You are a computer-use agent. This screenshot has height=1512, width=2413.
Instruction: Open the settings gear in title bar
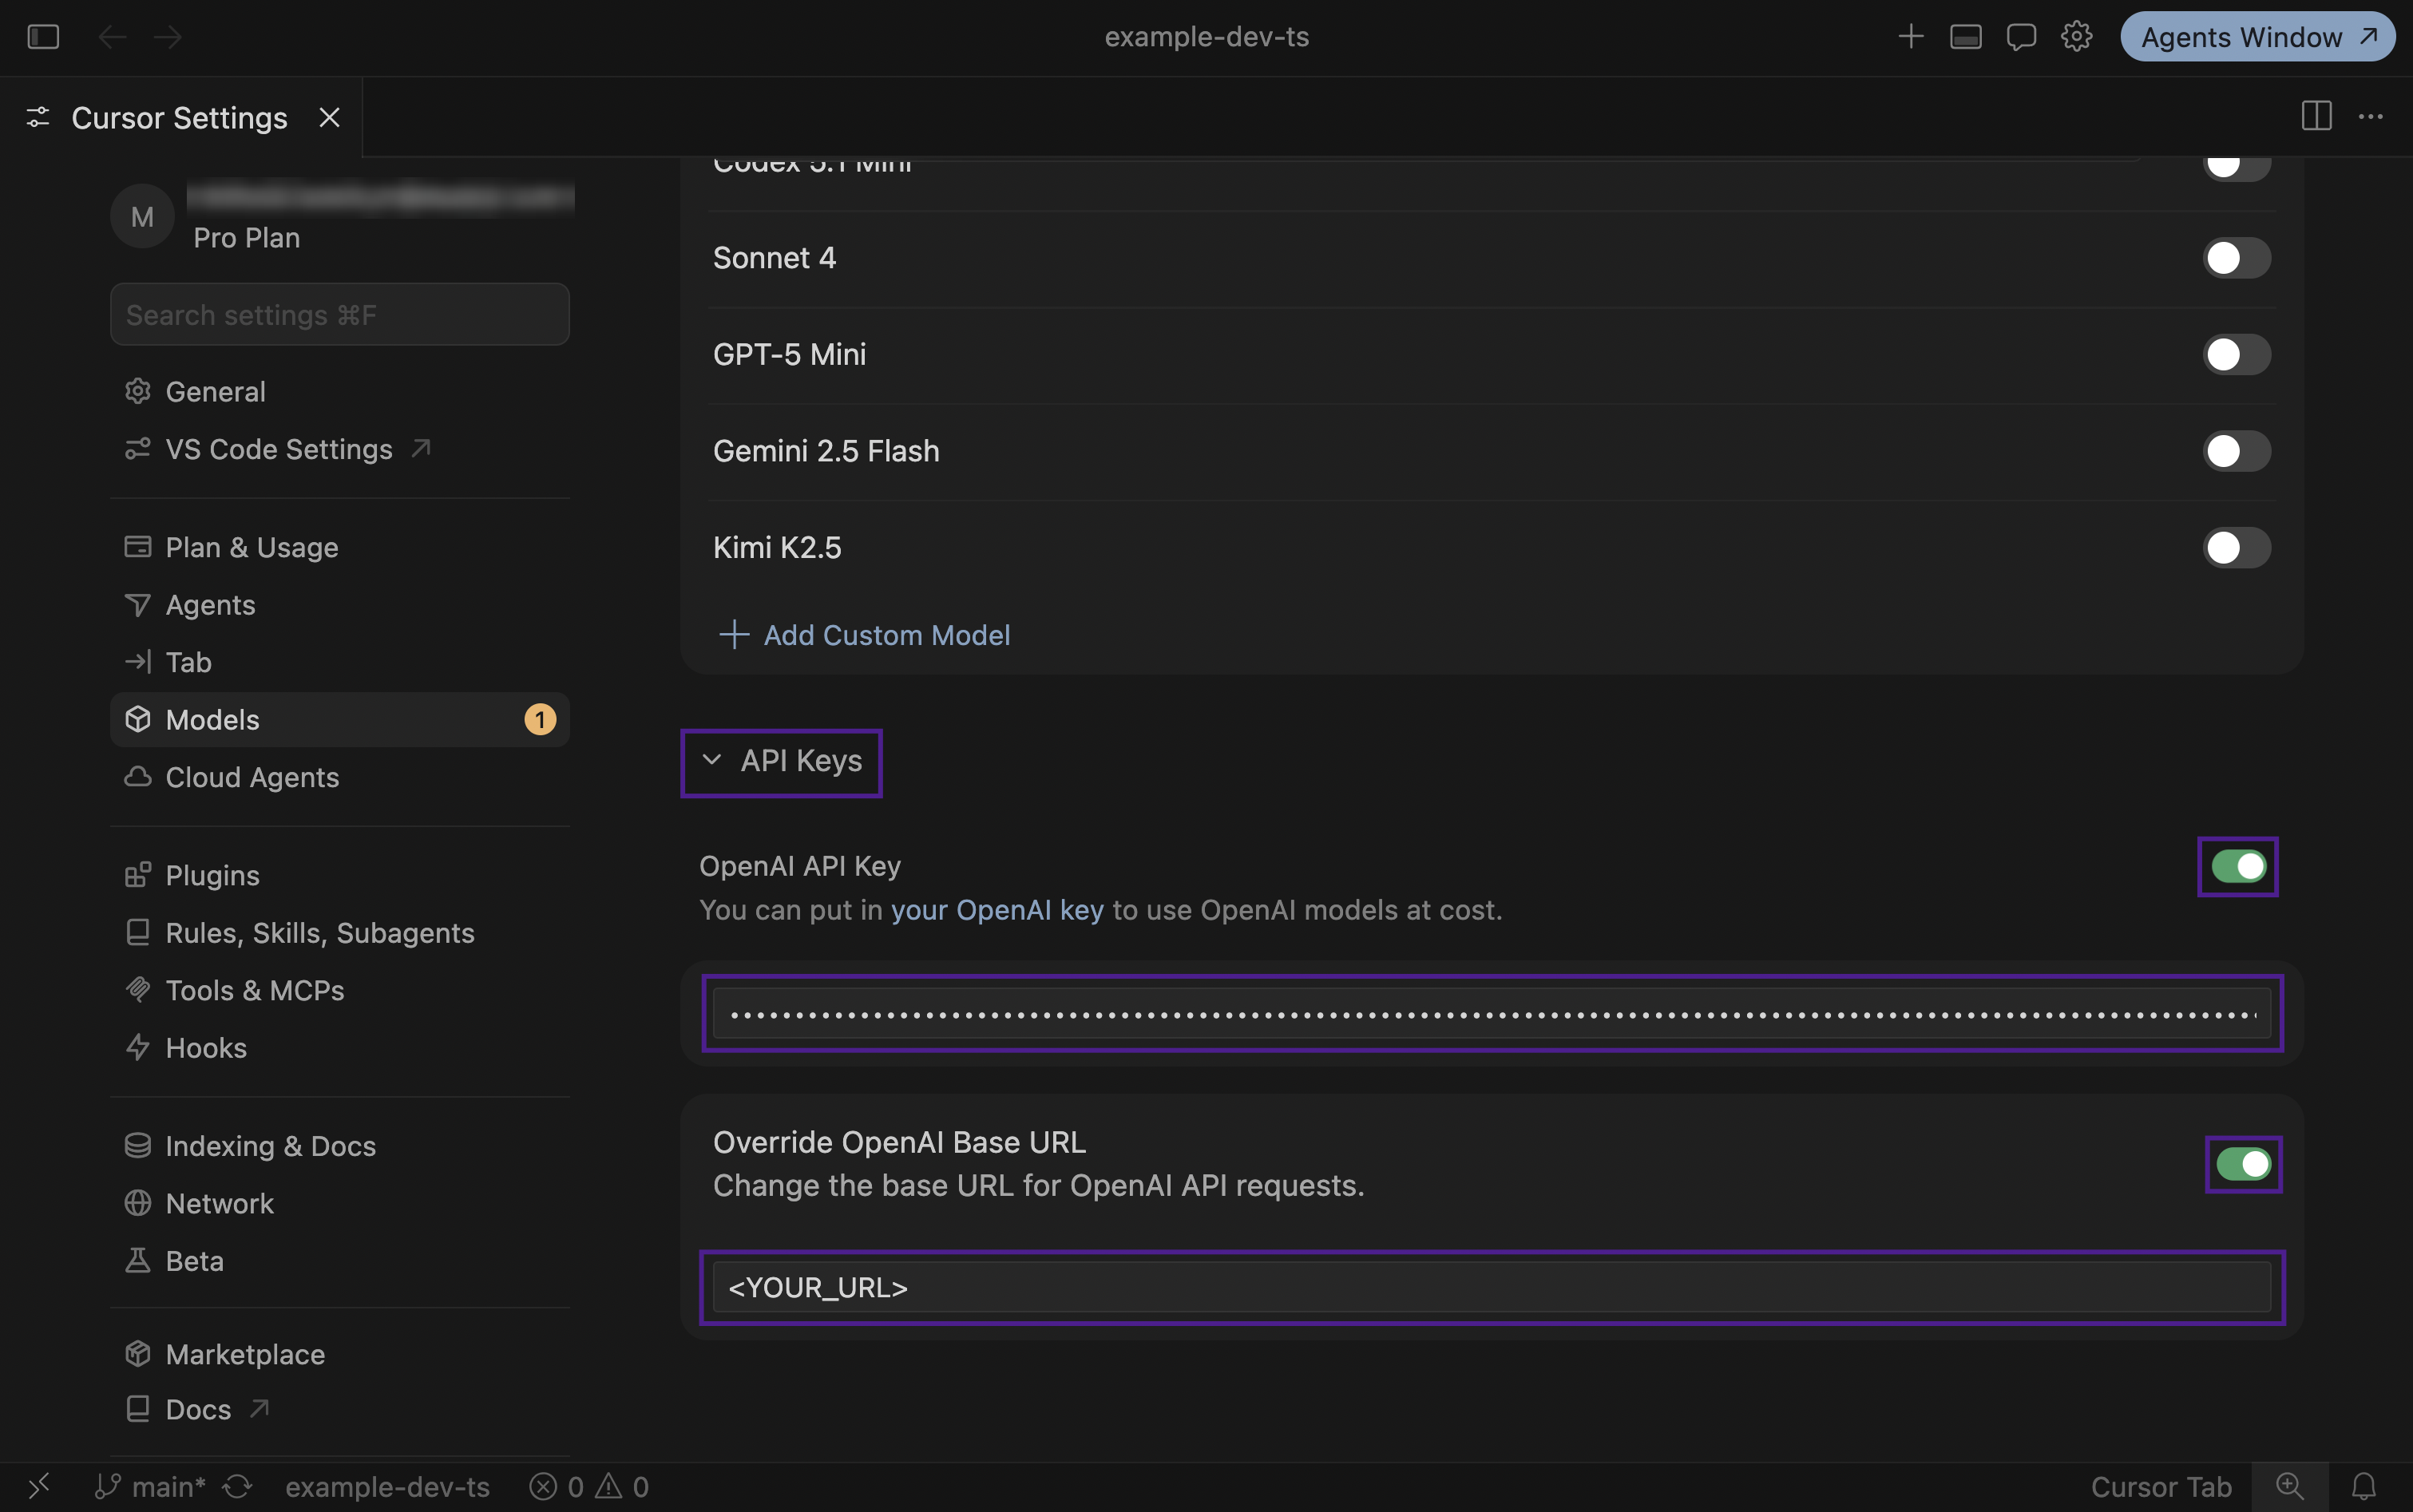[x=2076, y=37]
